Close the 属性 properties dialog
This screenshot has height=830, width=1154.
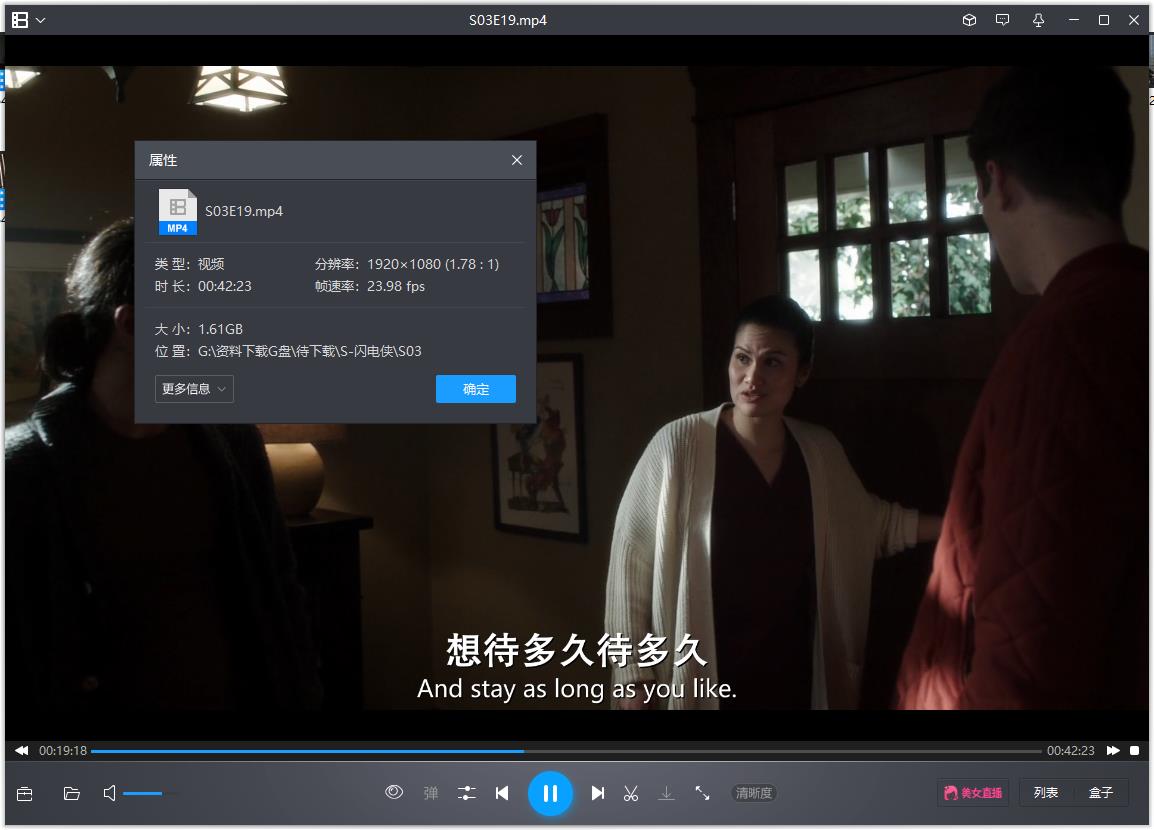517,160
